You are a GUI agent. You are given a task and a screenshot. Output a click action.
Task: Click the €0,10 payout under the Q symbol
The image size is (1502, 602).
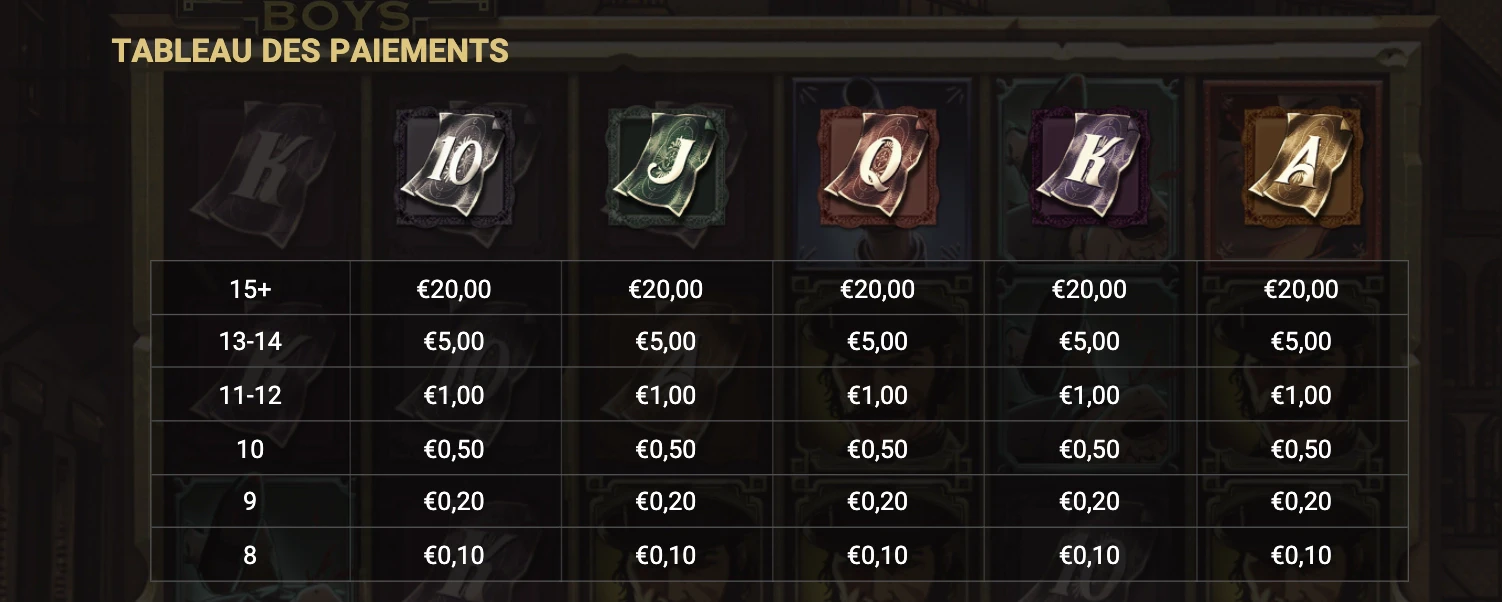(x=878, y=555)
